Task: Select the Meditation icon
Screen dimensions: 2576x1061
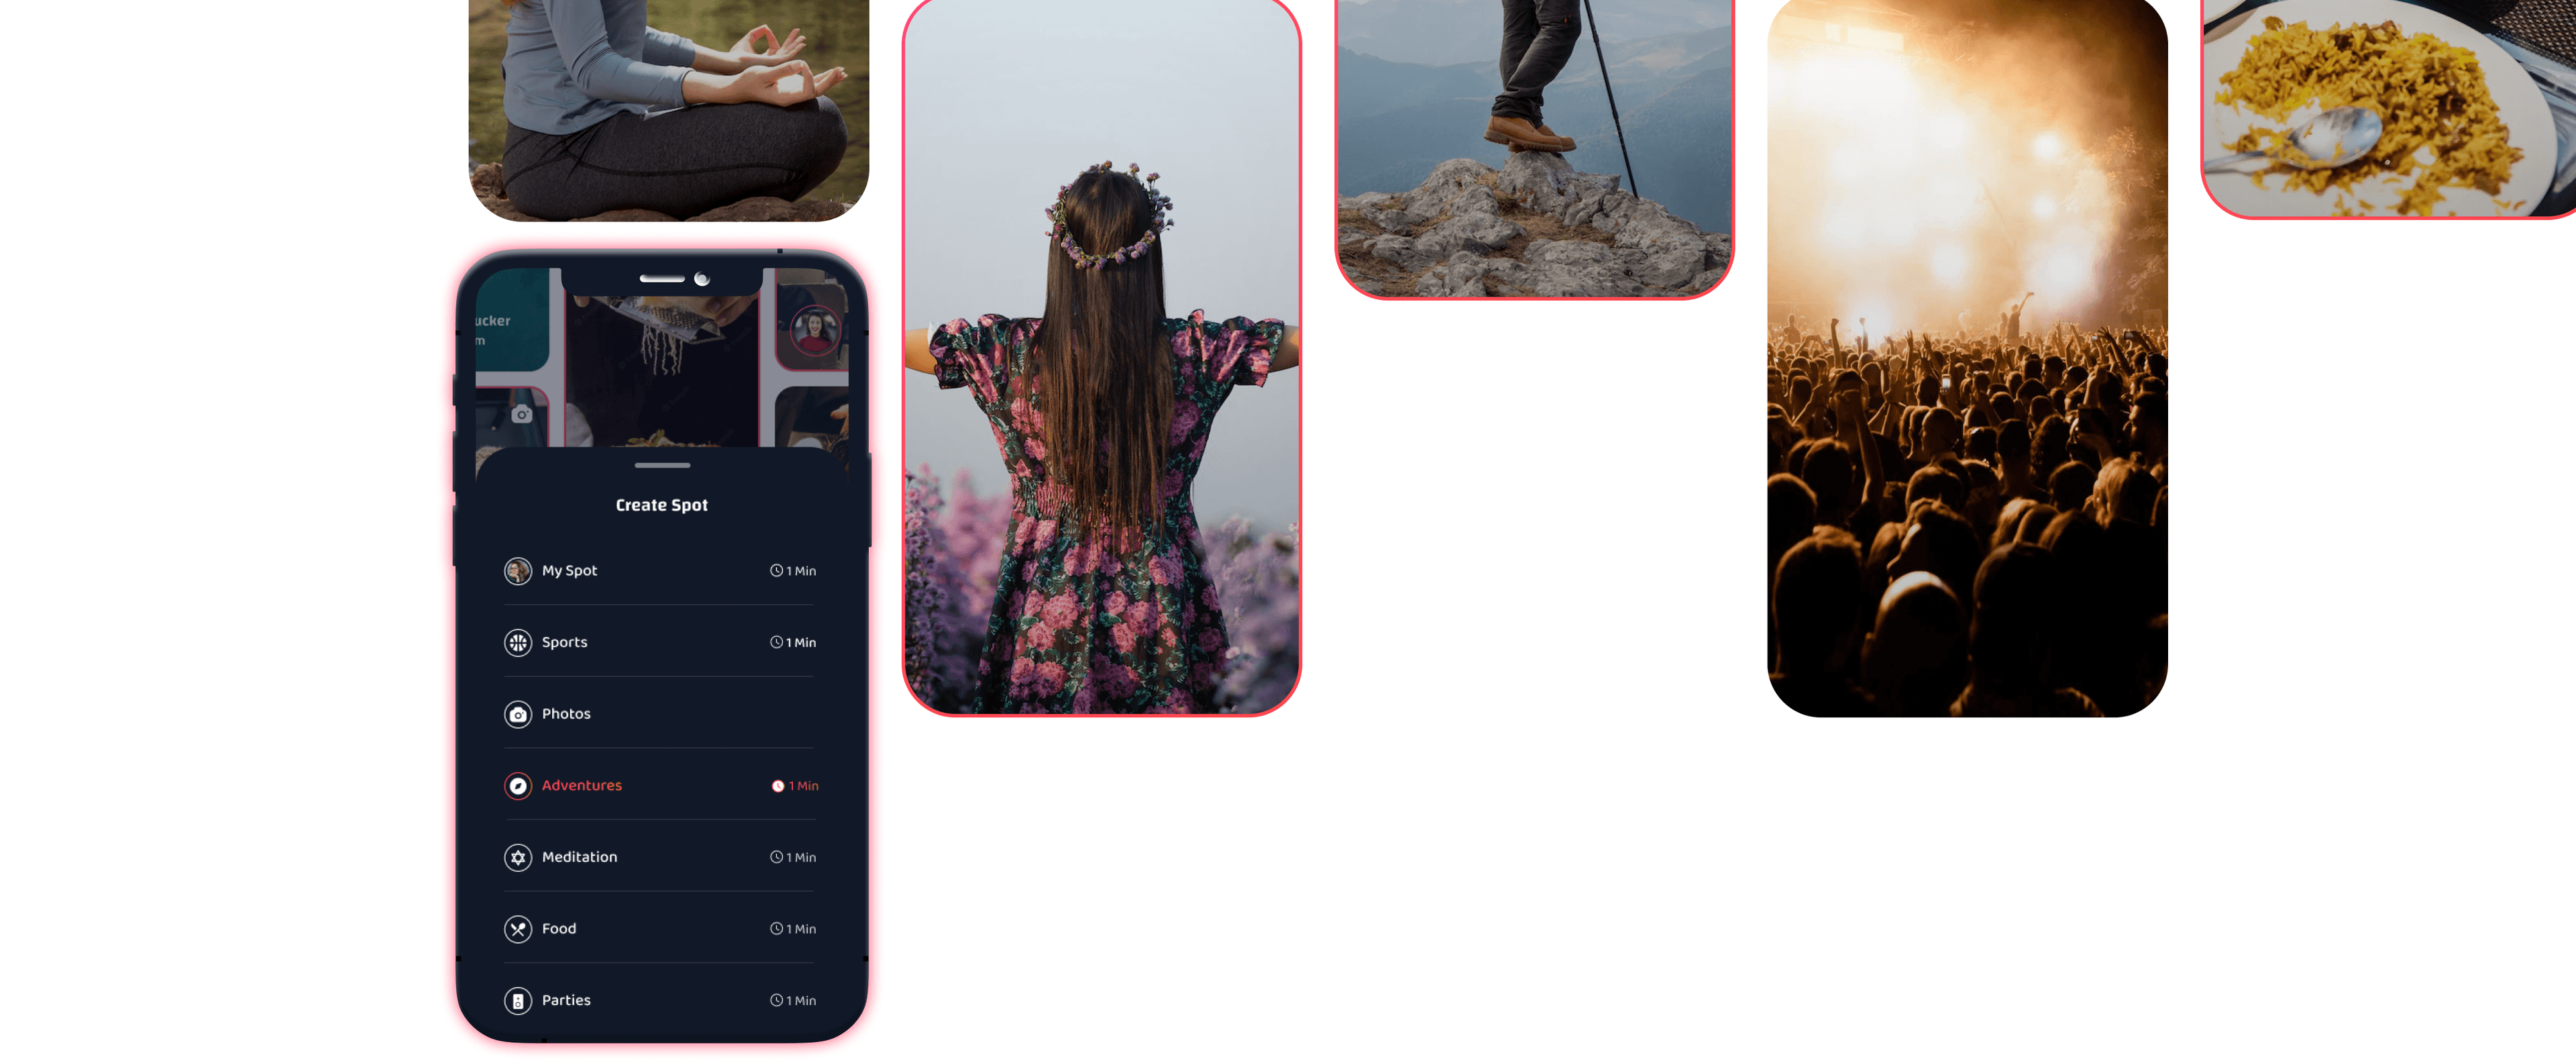Action: click(519, 856)
